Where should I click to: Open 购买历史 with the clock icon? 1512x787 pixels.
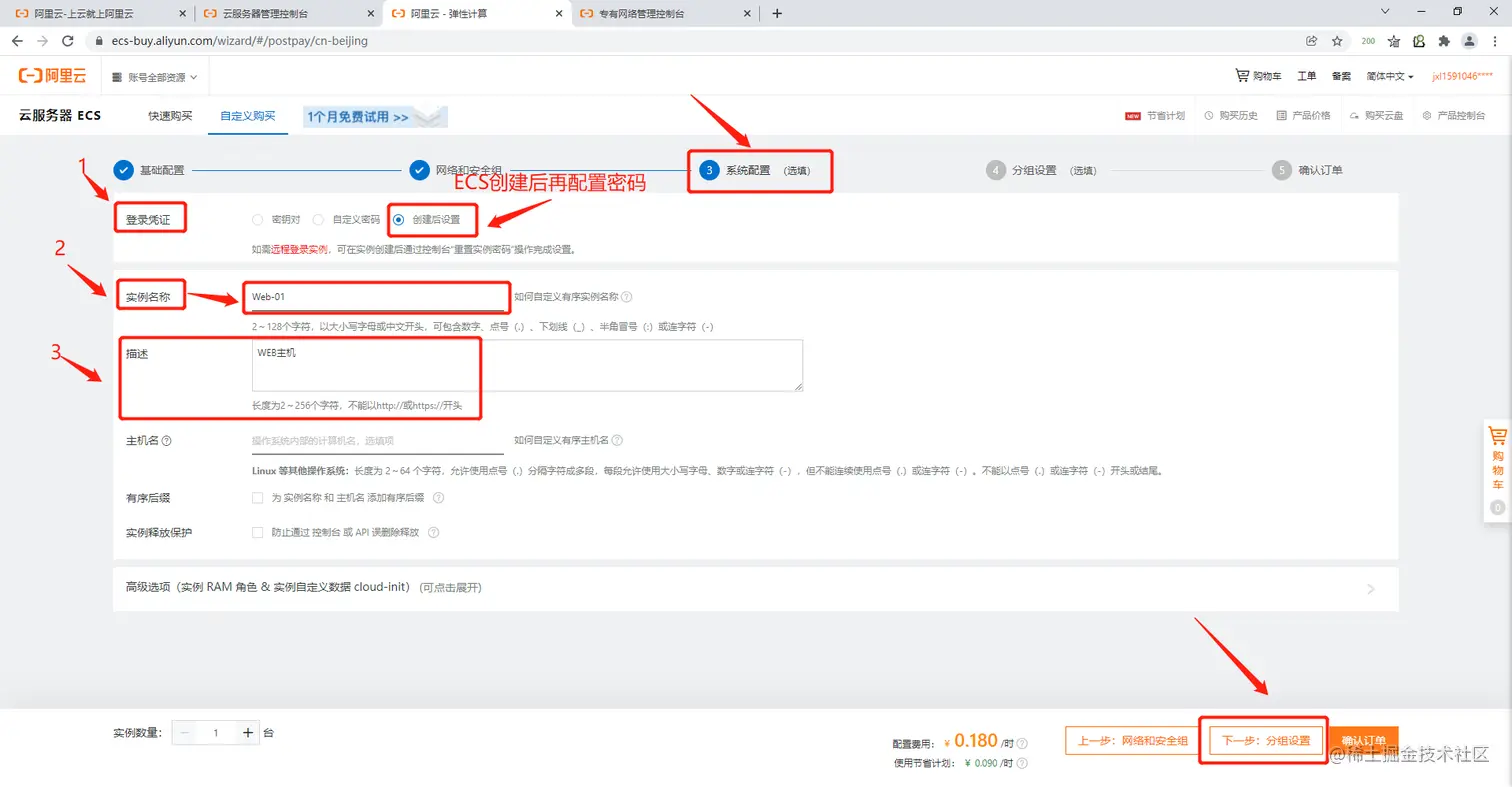1231,115
